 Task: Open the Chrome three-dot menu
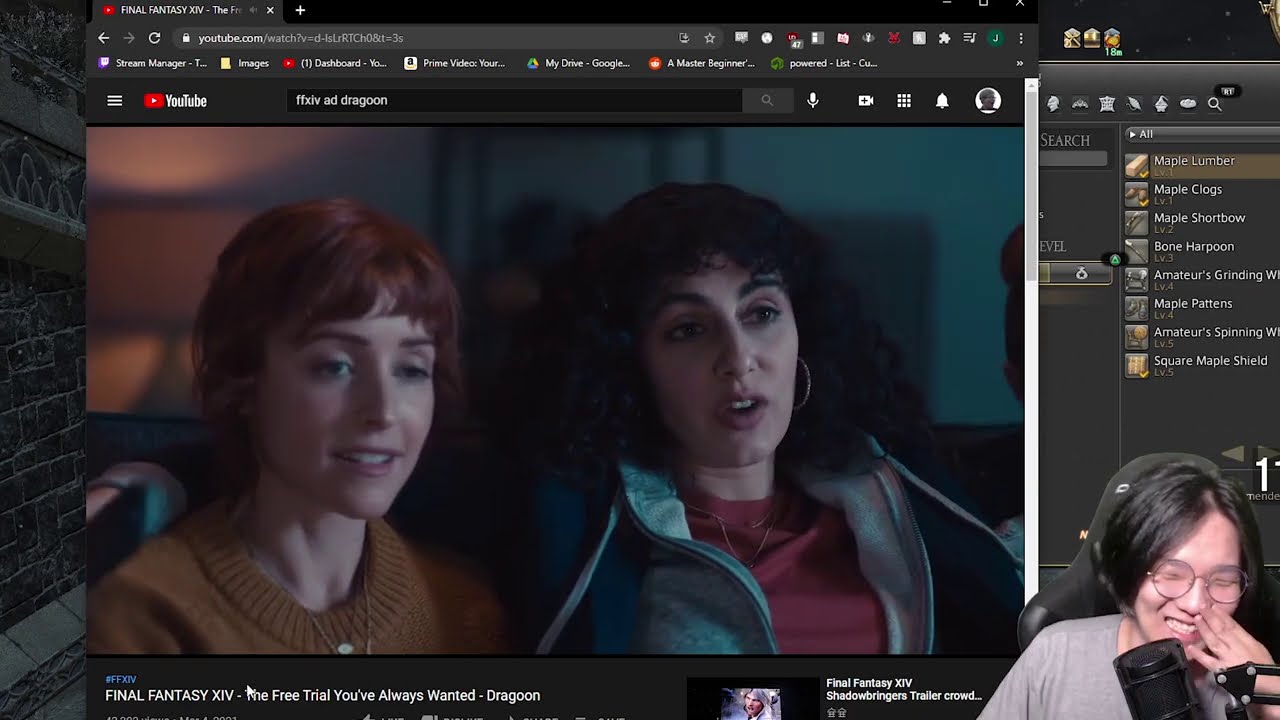point(1021,38)
